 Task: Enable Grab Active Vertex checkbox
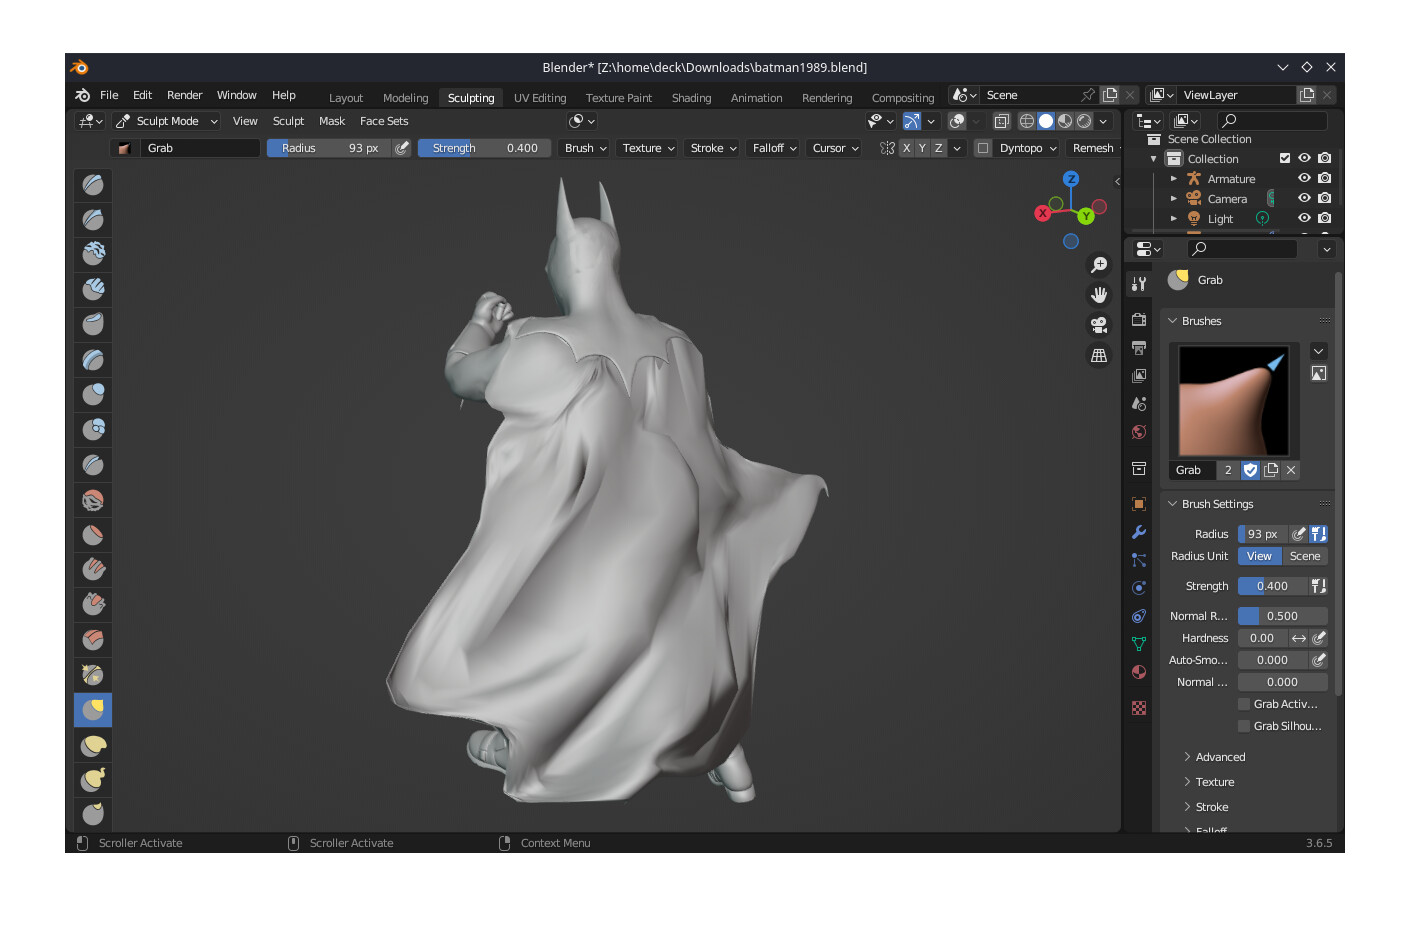coord(1244,704)
